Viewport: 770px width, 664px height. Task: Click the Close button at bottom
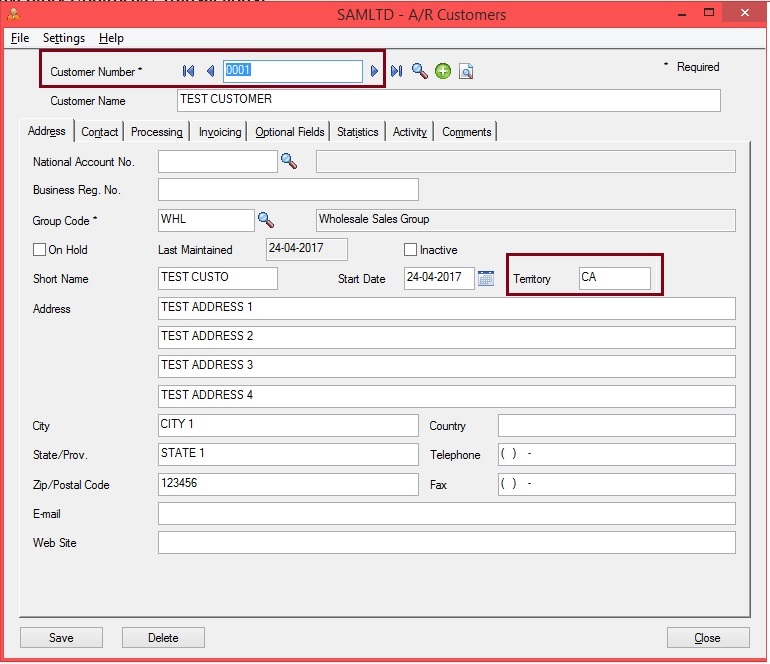[708, 637]
